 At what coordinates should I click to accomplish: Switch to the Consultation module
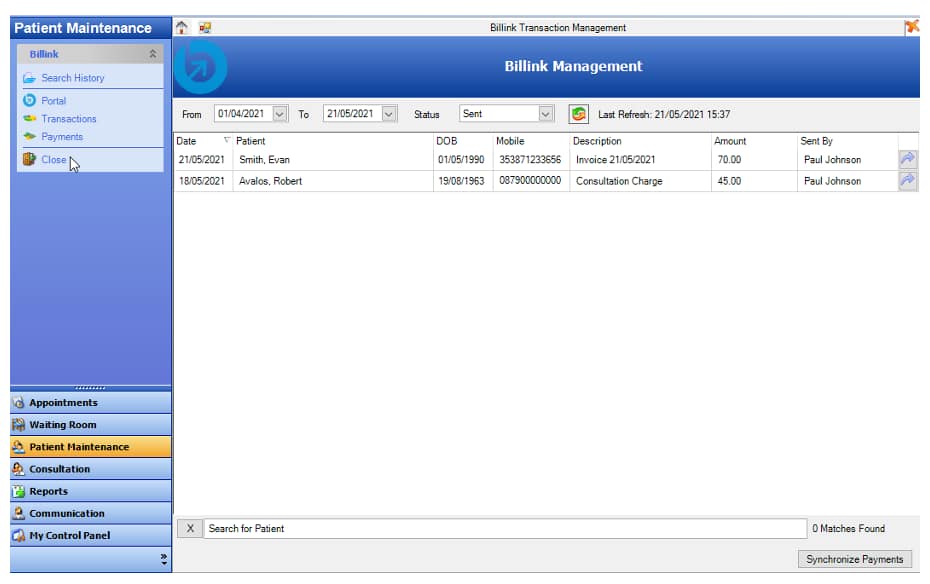[60, 469]
